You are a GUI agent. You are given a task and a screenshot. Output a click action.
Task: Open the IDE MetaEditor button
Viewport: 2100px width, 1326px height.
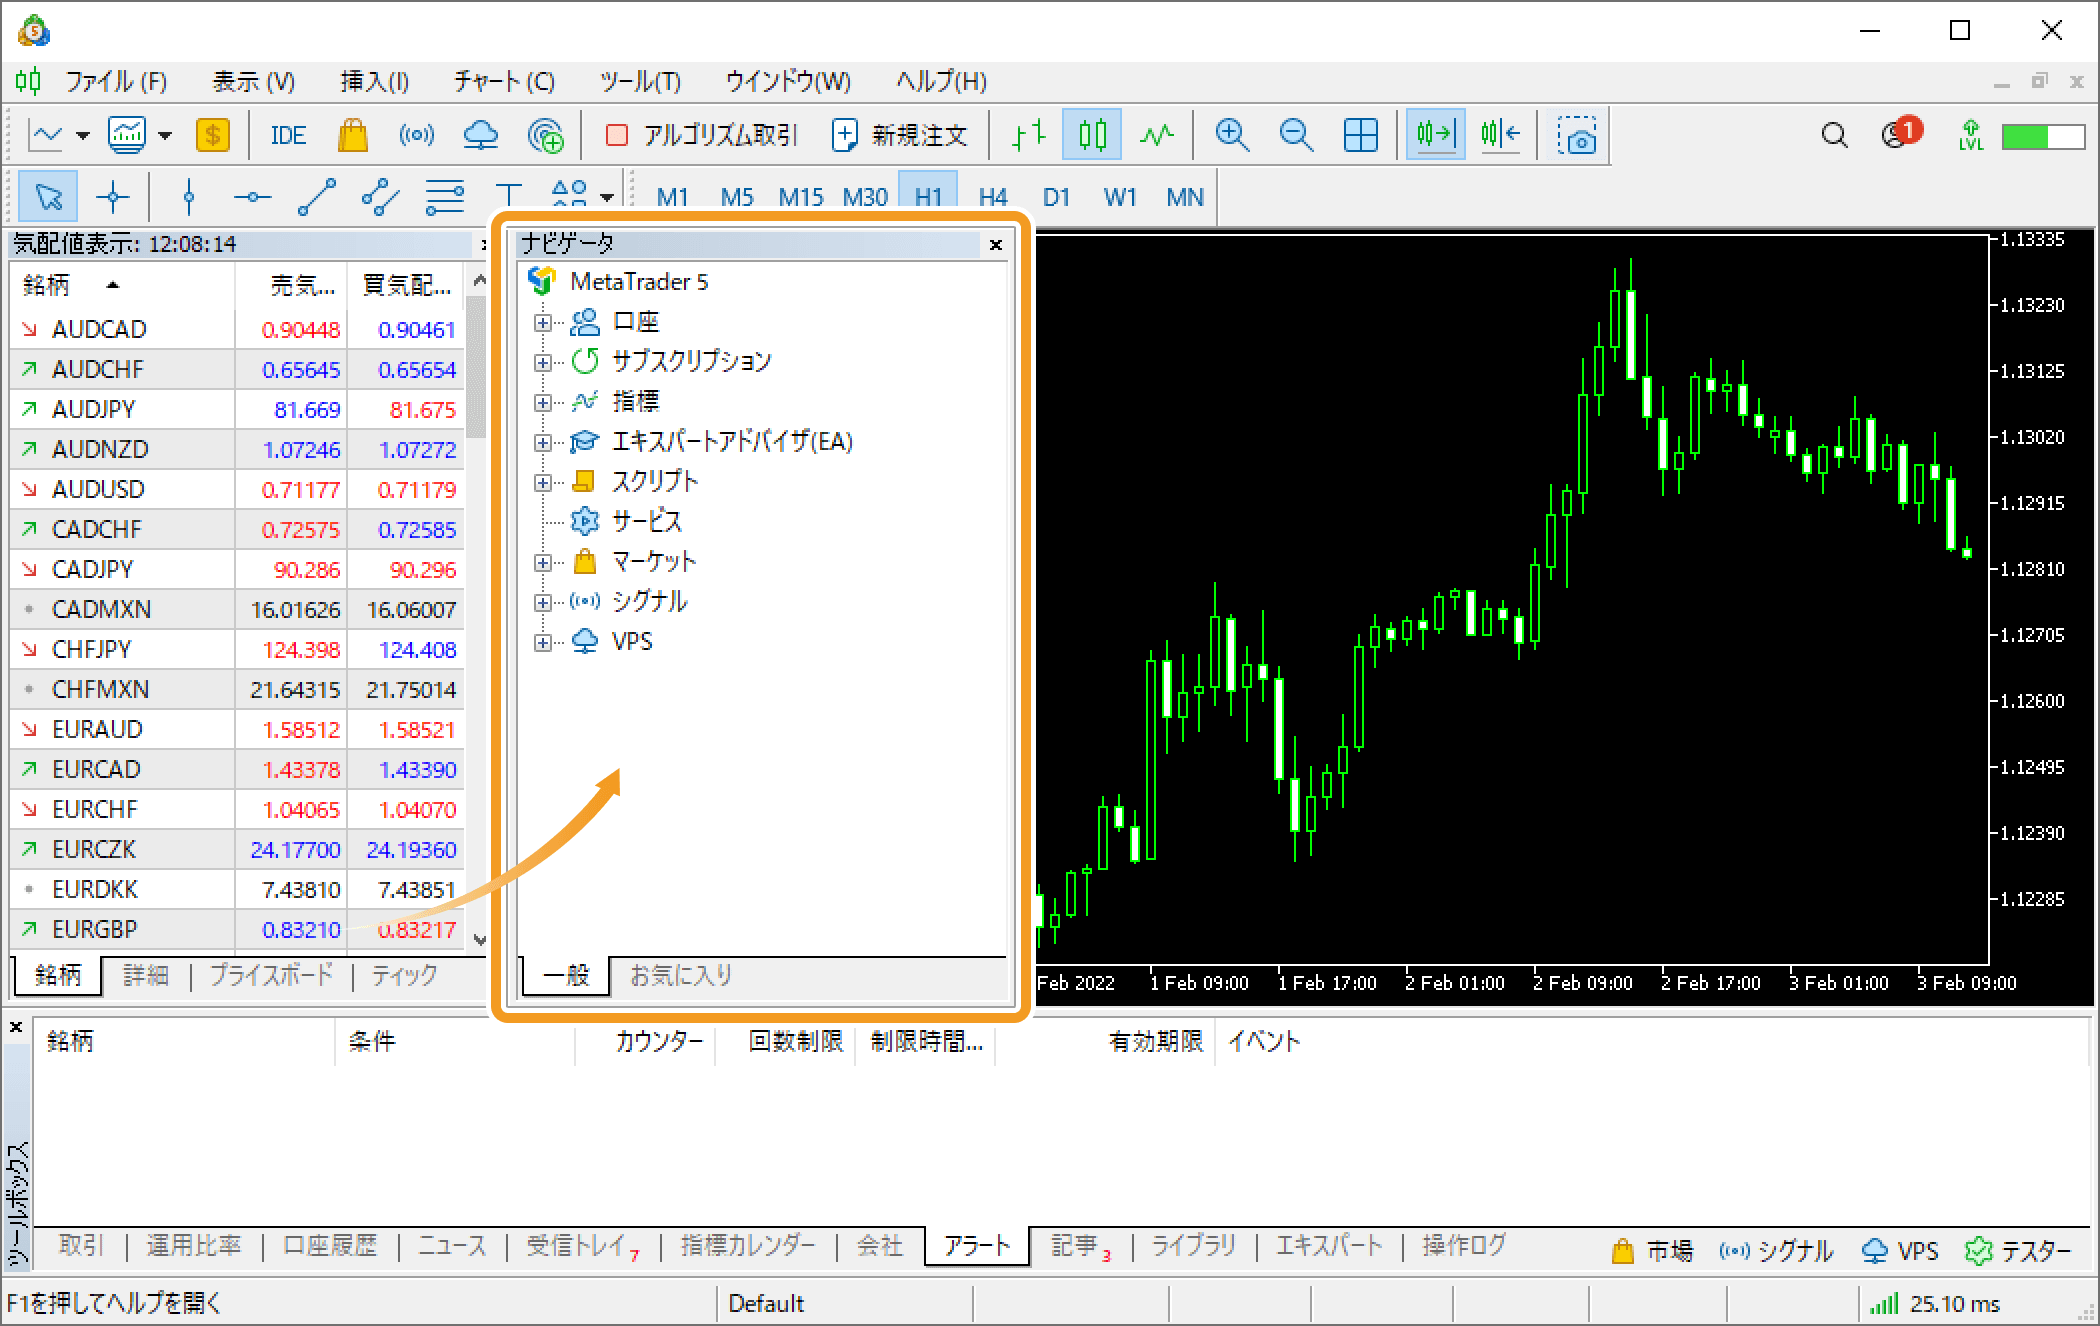[x=288, y=135]
